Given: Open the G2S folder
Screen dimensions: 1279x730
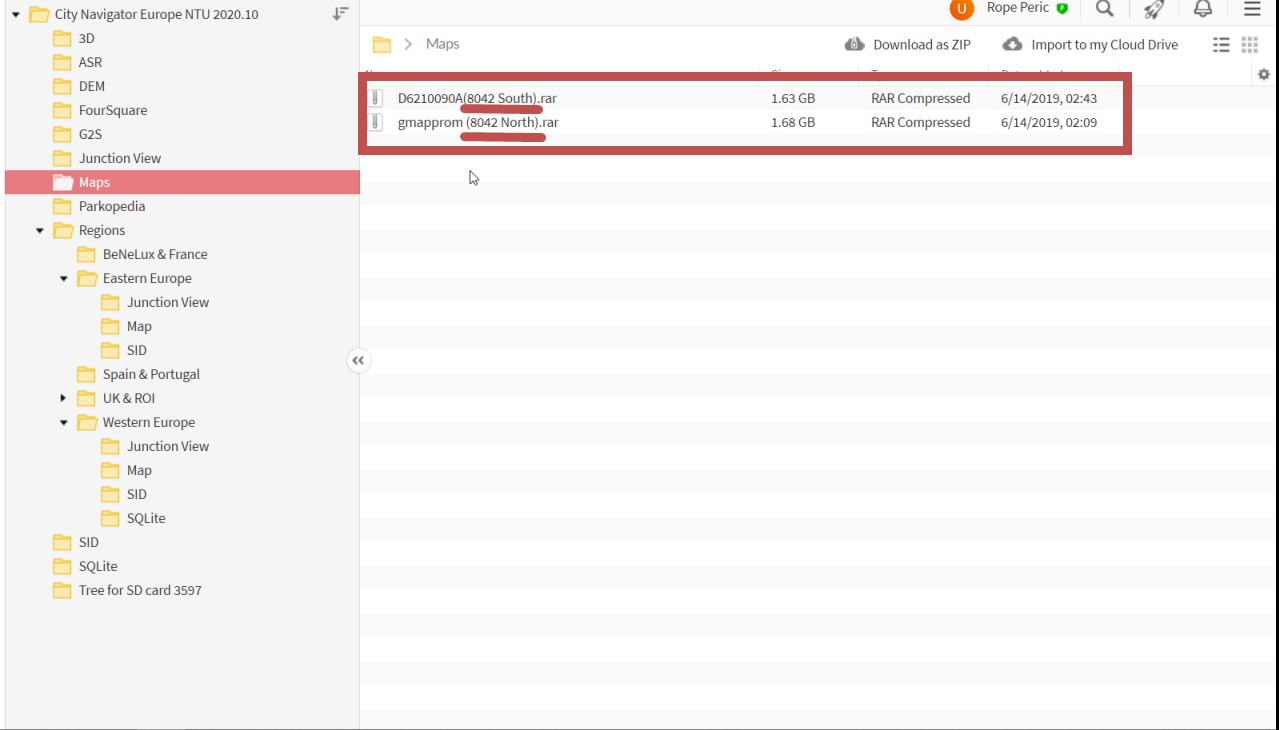Looking at the screenshot, I should (78, 134).
